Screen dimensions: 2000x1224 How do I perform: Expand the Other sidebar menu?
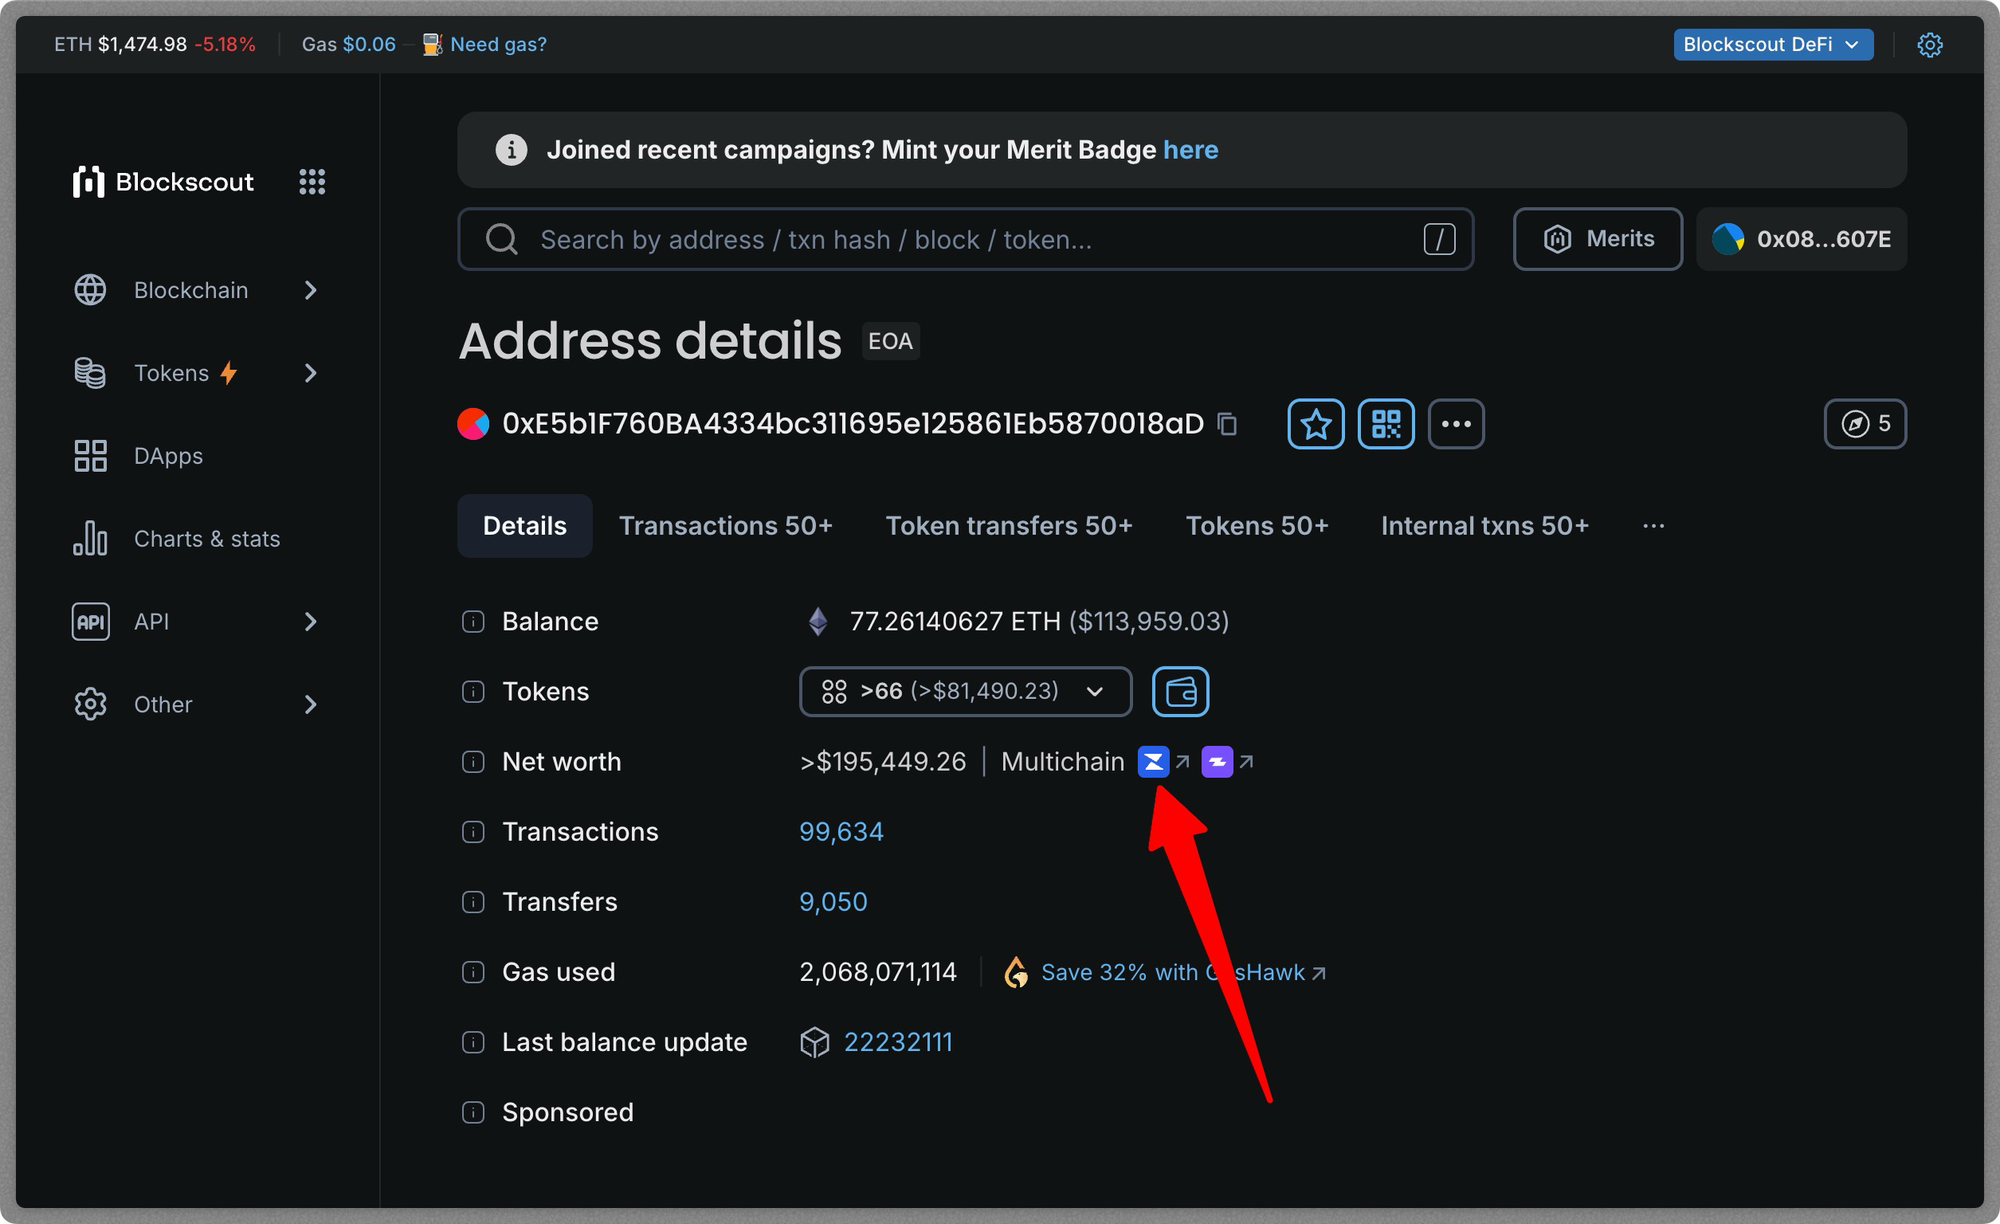[x=196, y=705]
